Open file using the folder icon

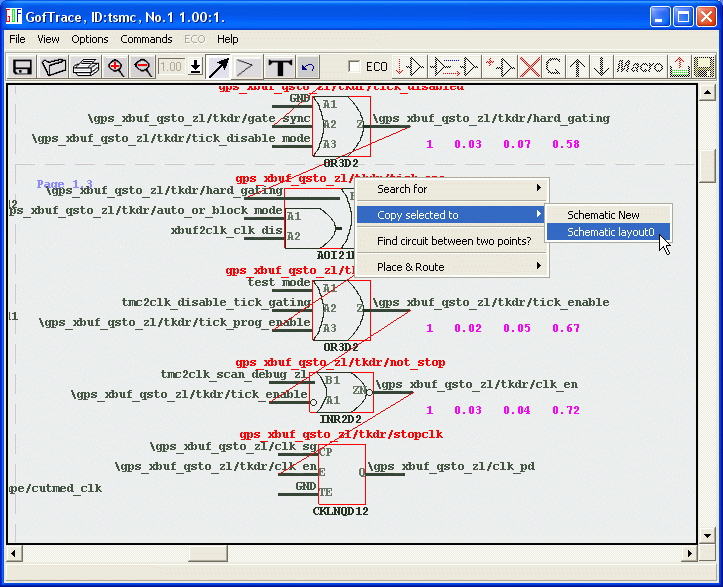click(54, 67)
